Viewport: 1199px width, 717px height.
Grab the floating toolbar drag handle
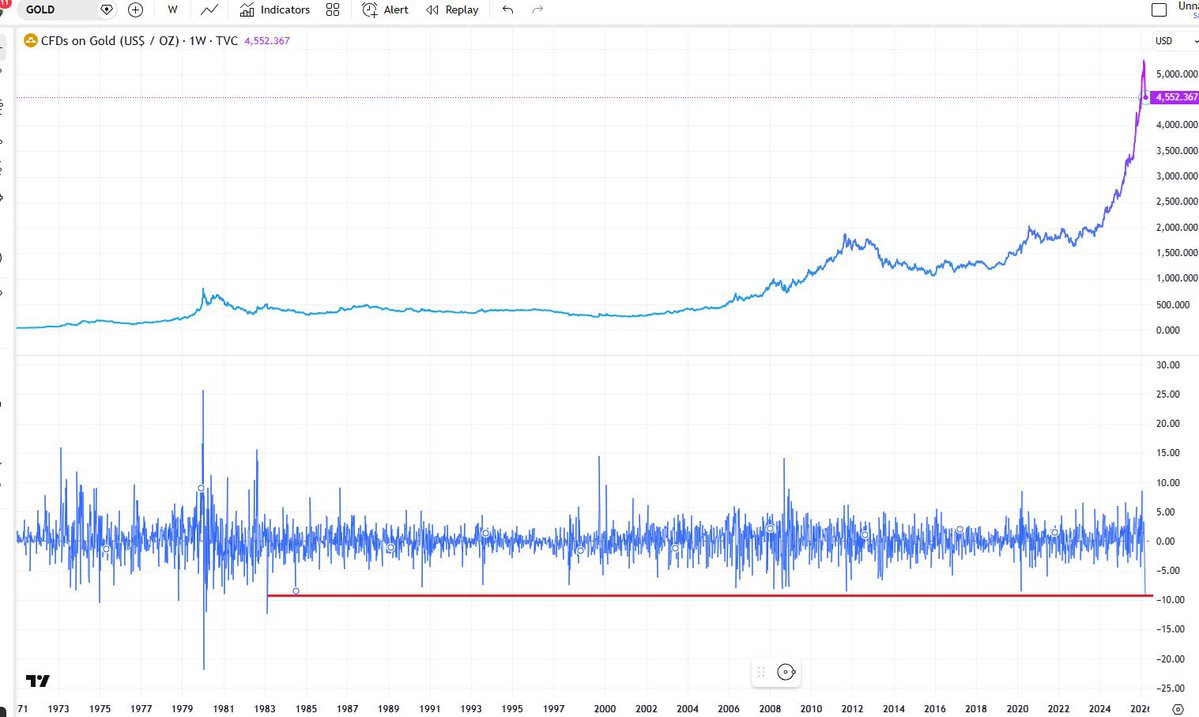[x=761, y=672]
